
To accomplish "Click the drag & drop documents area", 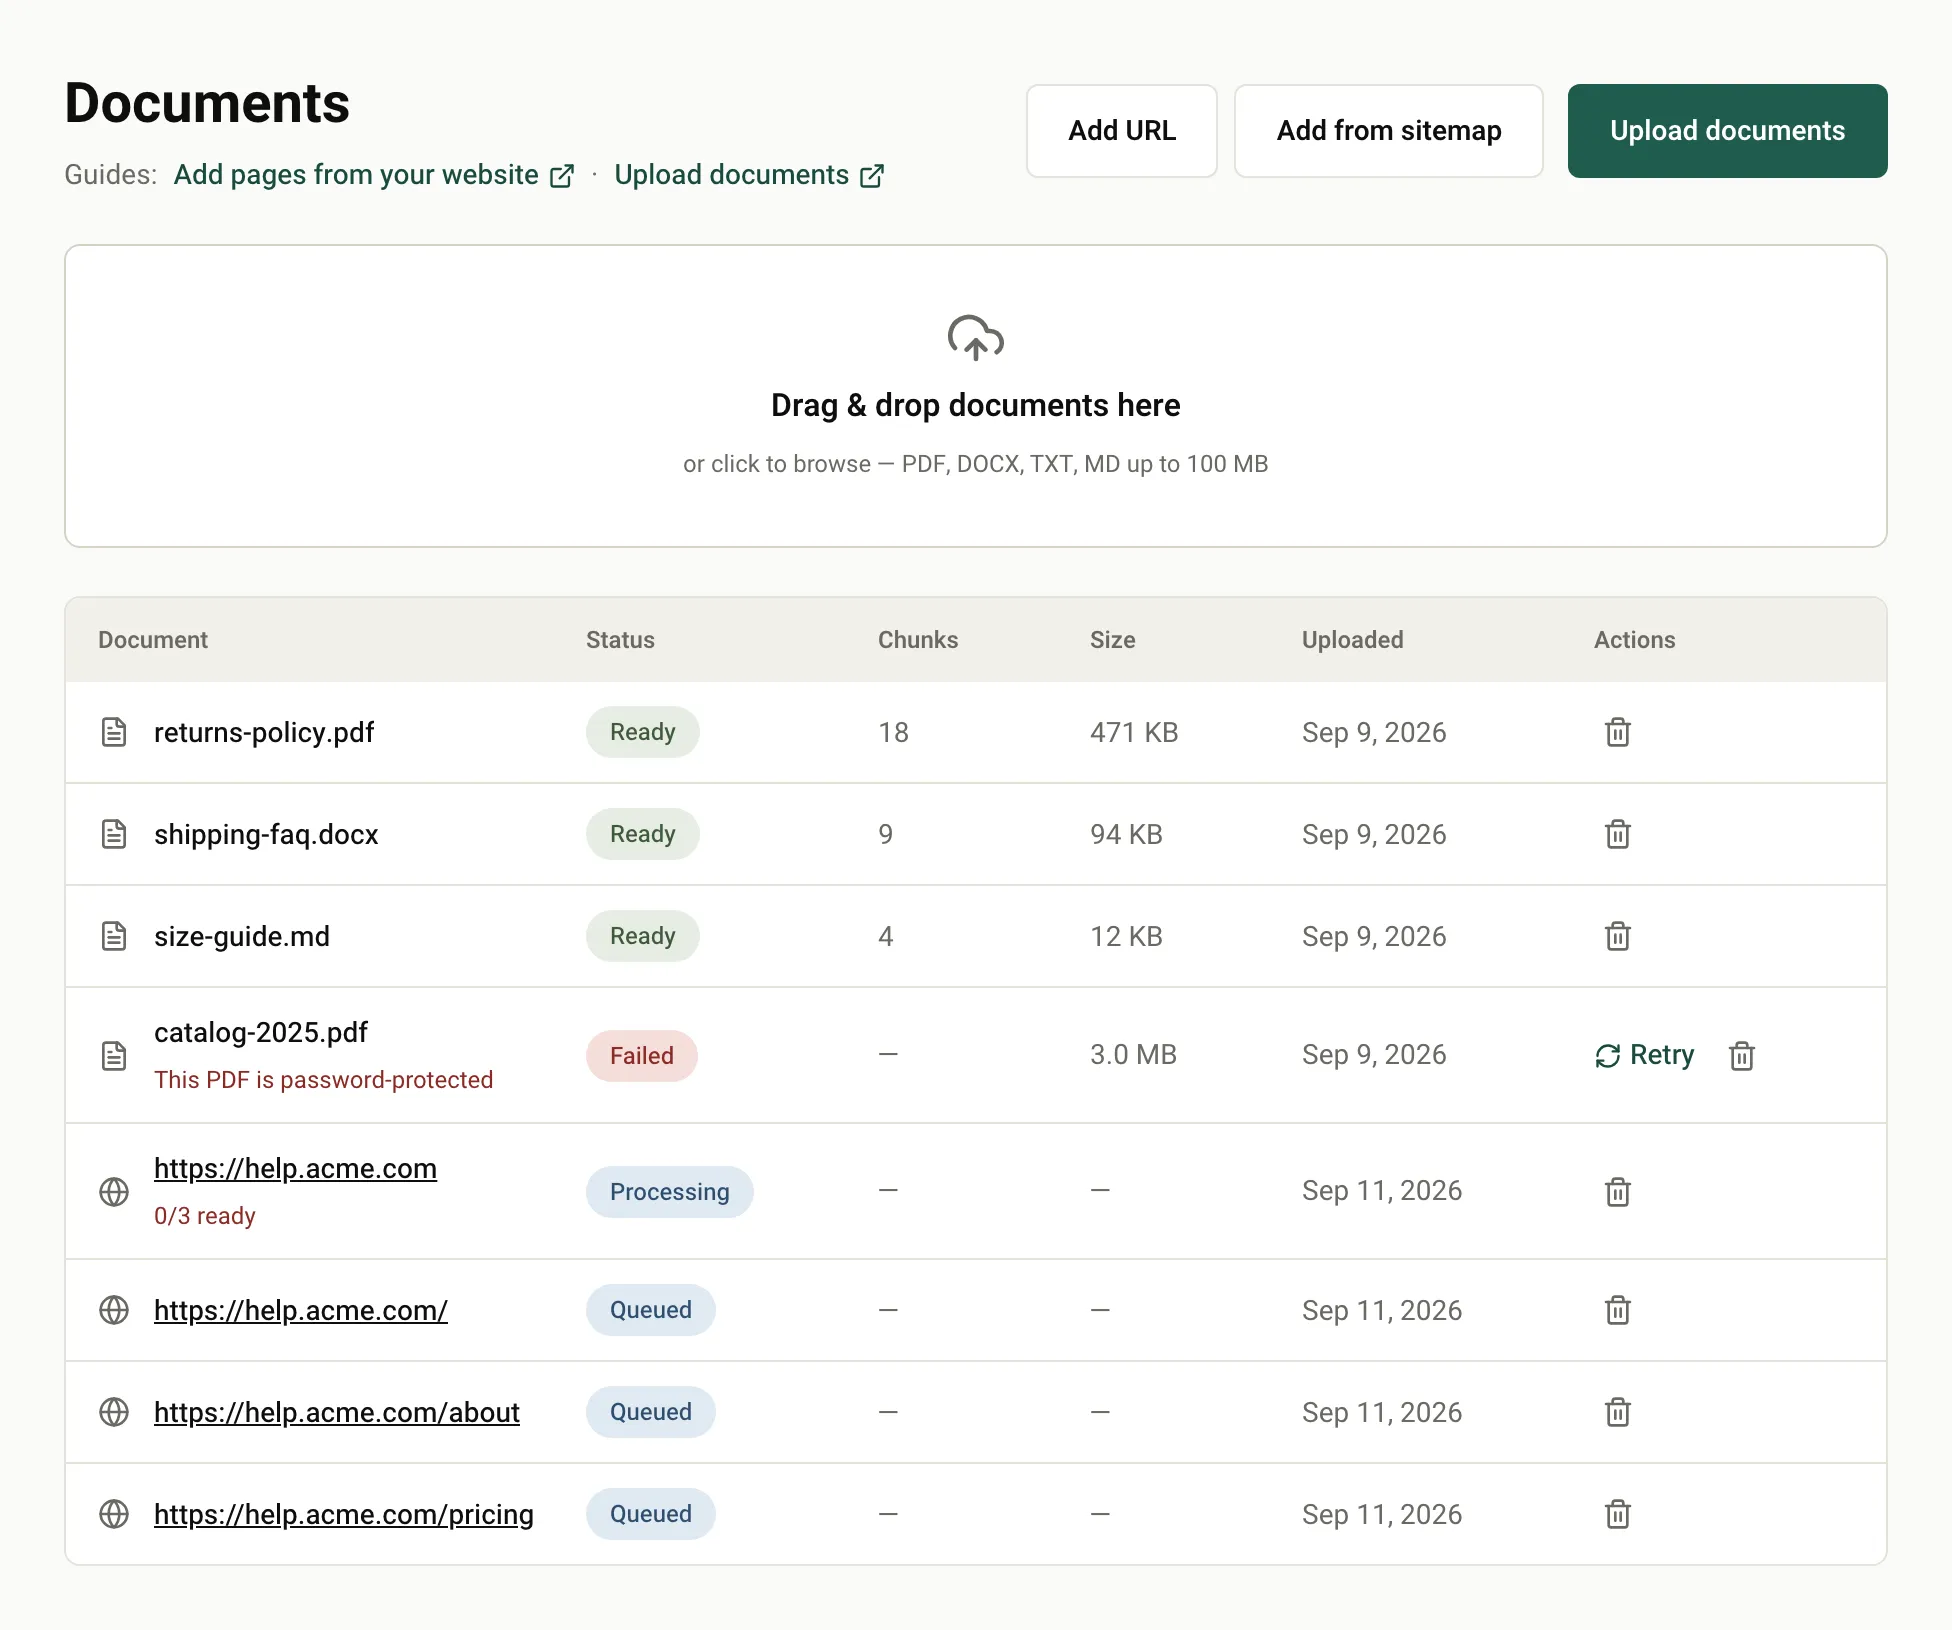I will tap(976, 396).
